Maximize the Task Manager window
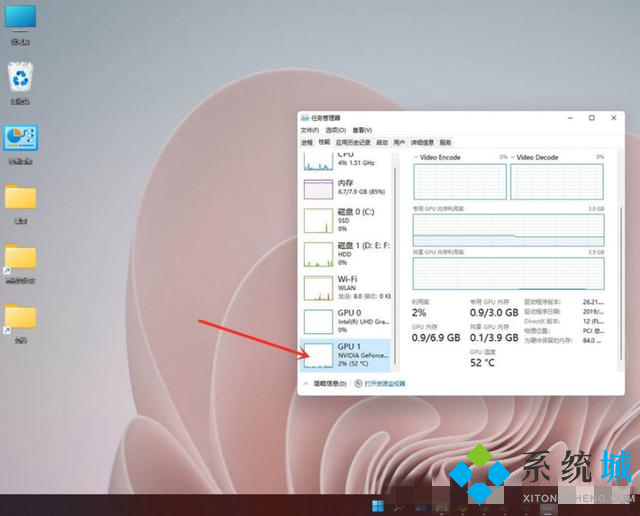This screenshot has width=640, height=516. tap(592, 118)
